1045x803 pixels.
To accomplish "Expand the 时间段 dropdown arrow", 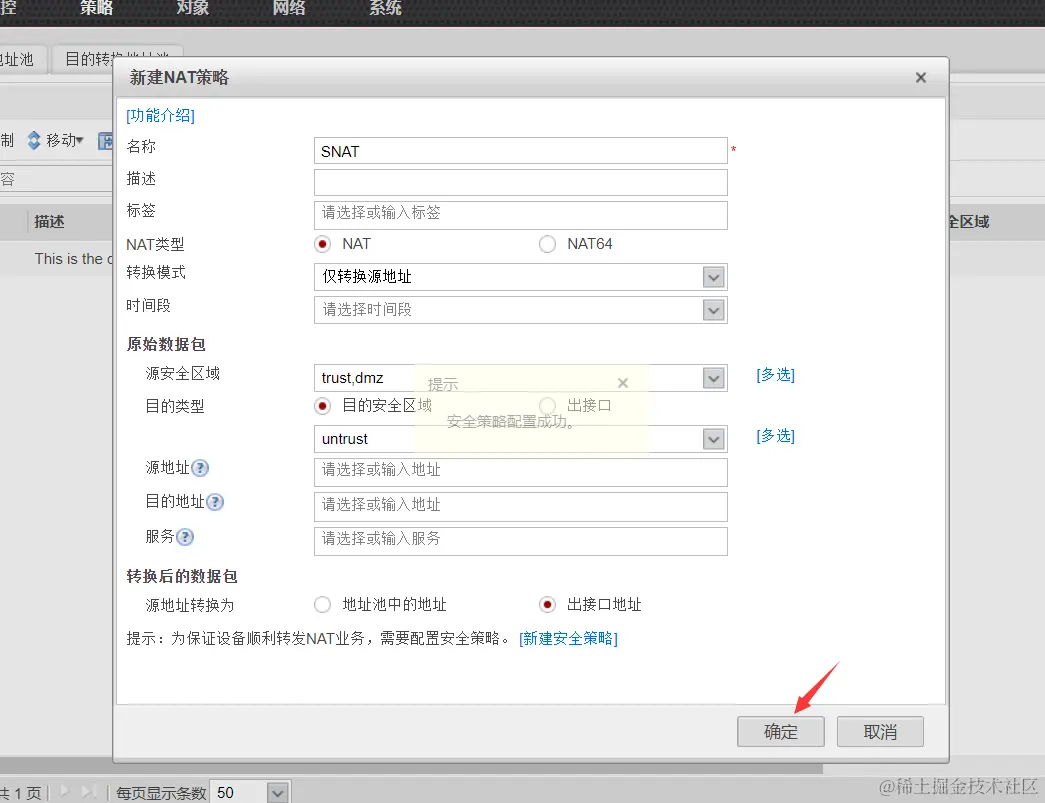I will 713,310.
